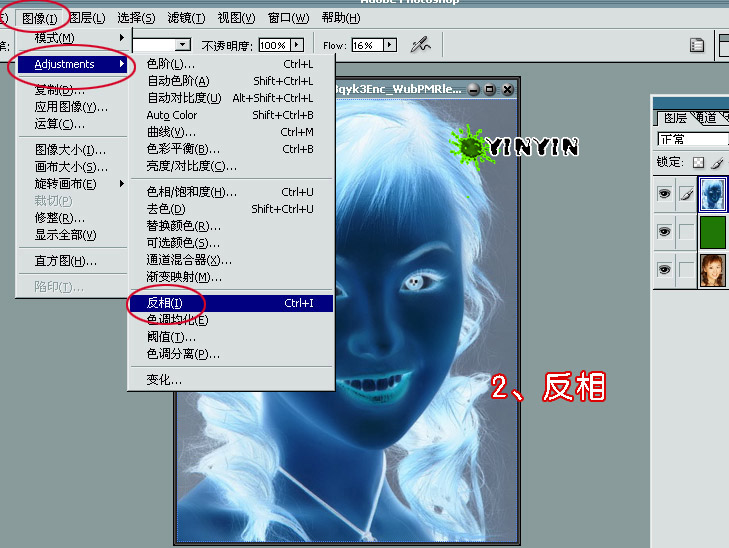Open 曲线(V)... adjustment
This screenshot has height=548, width=729.
click(x=231, y=132)
